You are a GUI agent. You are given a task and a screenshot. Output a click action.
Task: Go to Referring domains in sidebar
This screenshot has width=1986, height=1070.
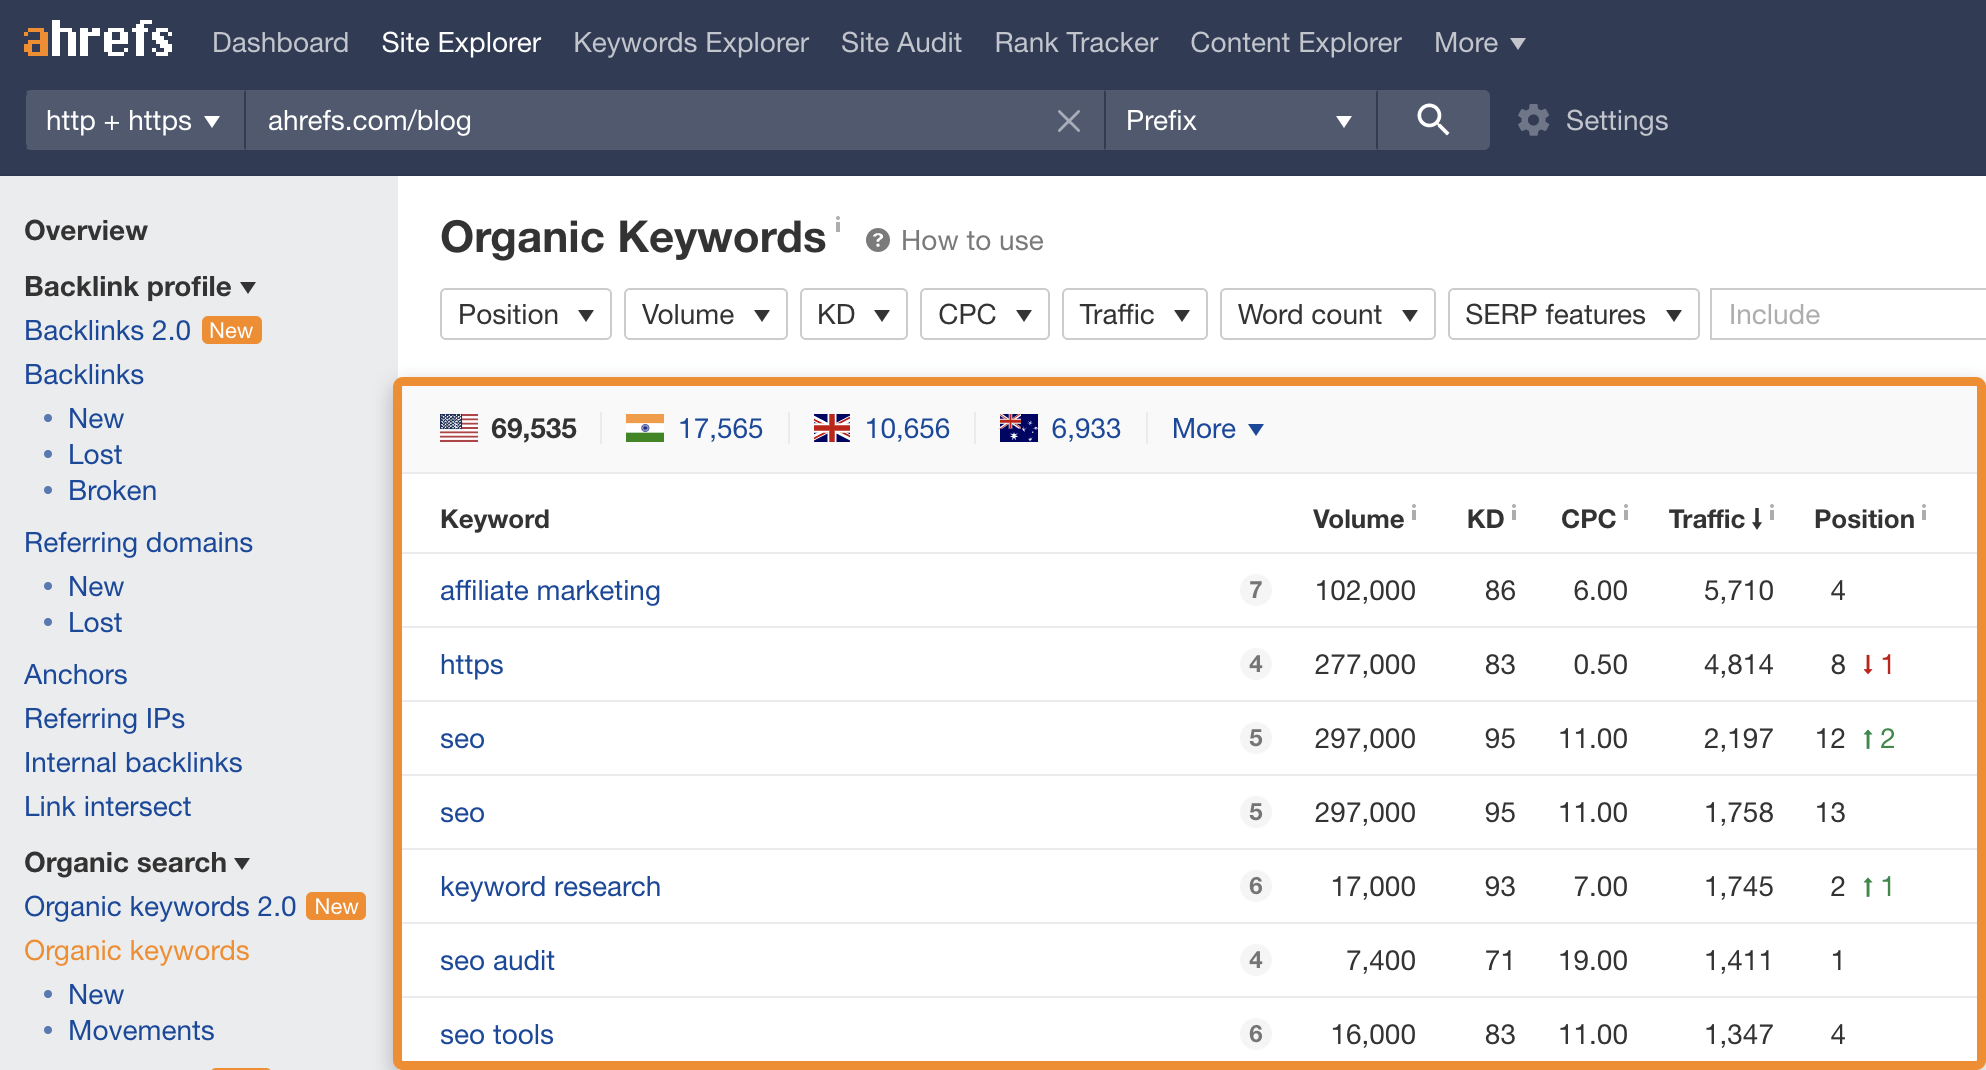138,542
